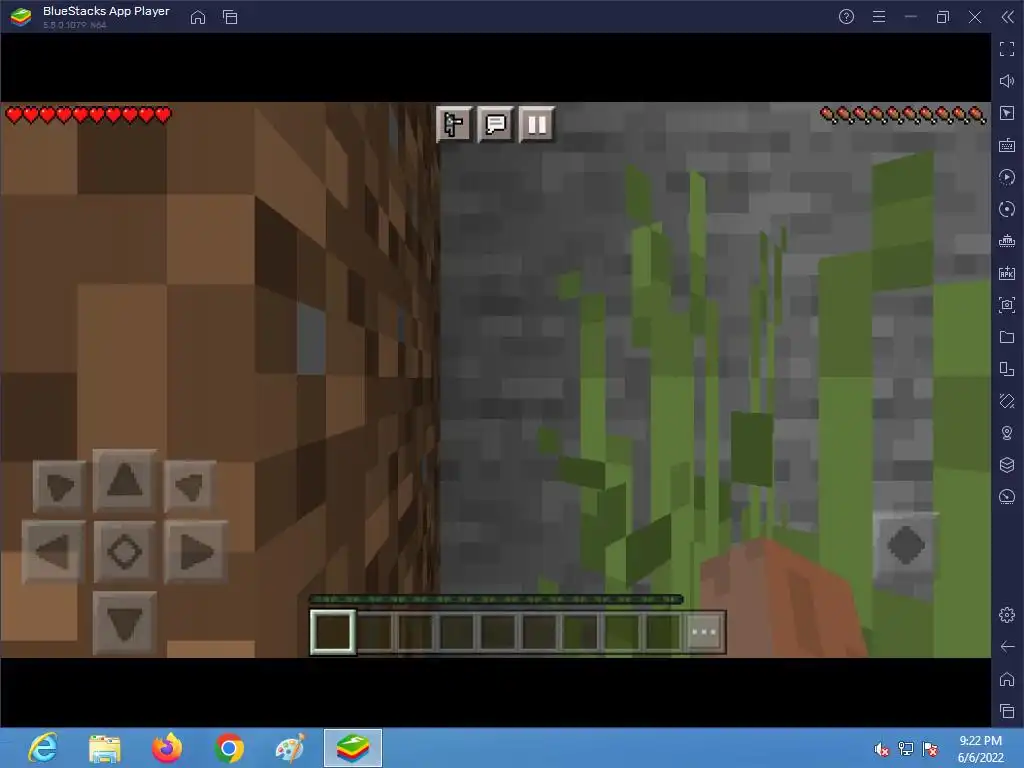
Task: Tap the D-pad back arrow
Action: [125, 623]
